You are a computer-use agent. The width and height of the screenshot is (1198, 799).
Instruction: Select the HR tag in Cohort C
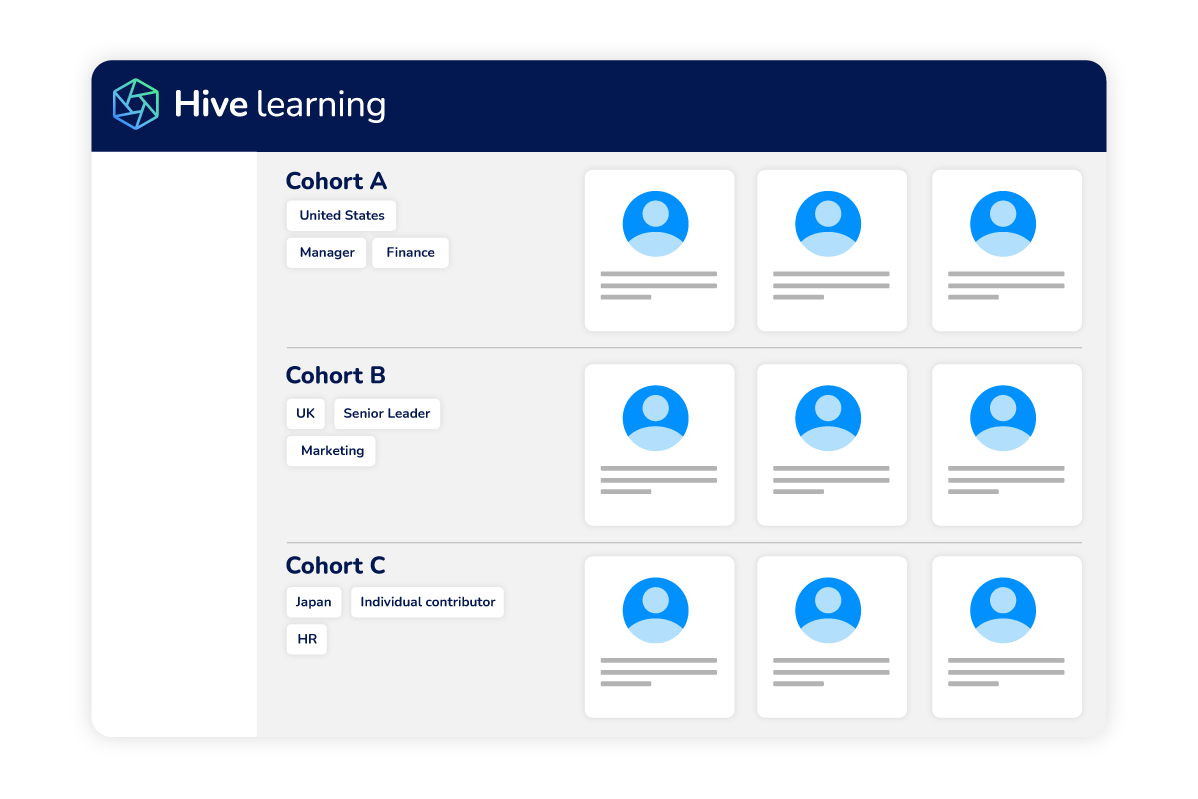(x=307, y=639)
